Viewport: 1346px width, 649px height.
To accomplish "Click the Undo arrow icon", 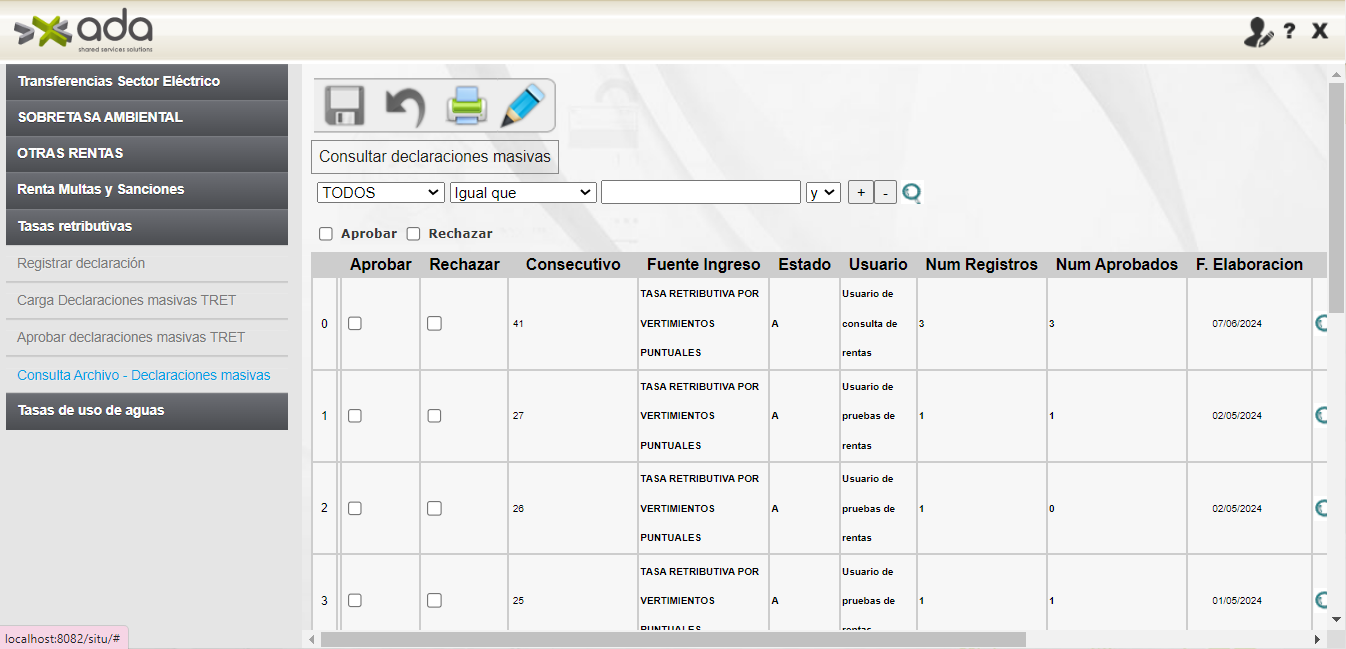I will 405,106.
